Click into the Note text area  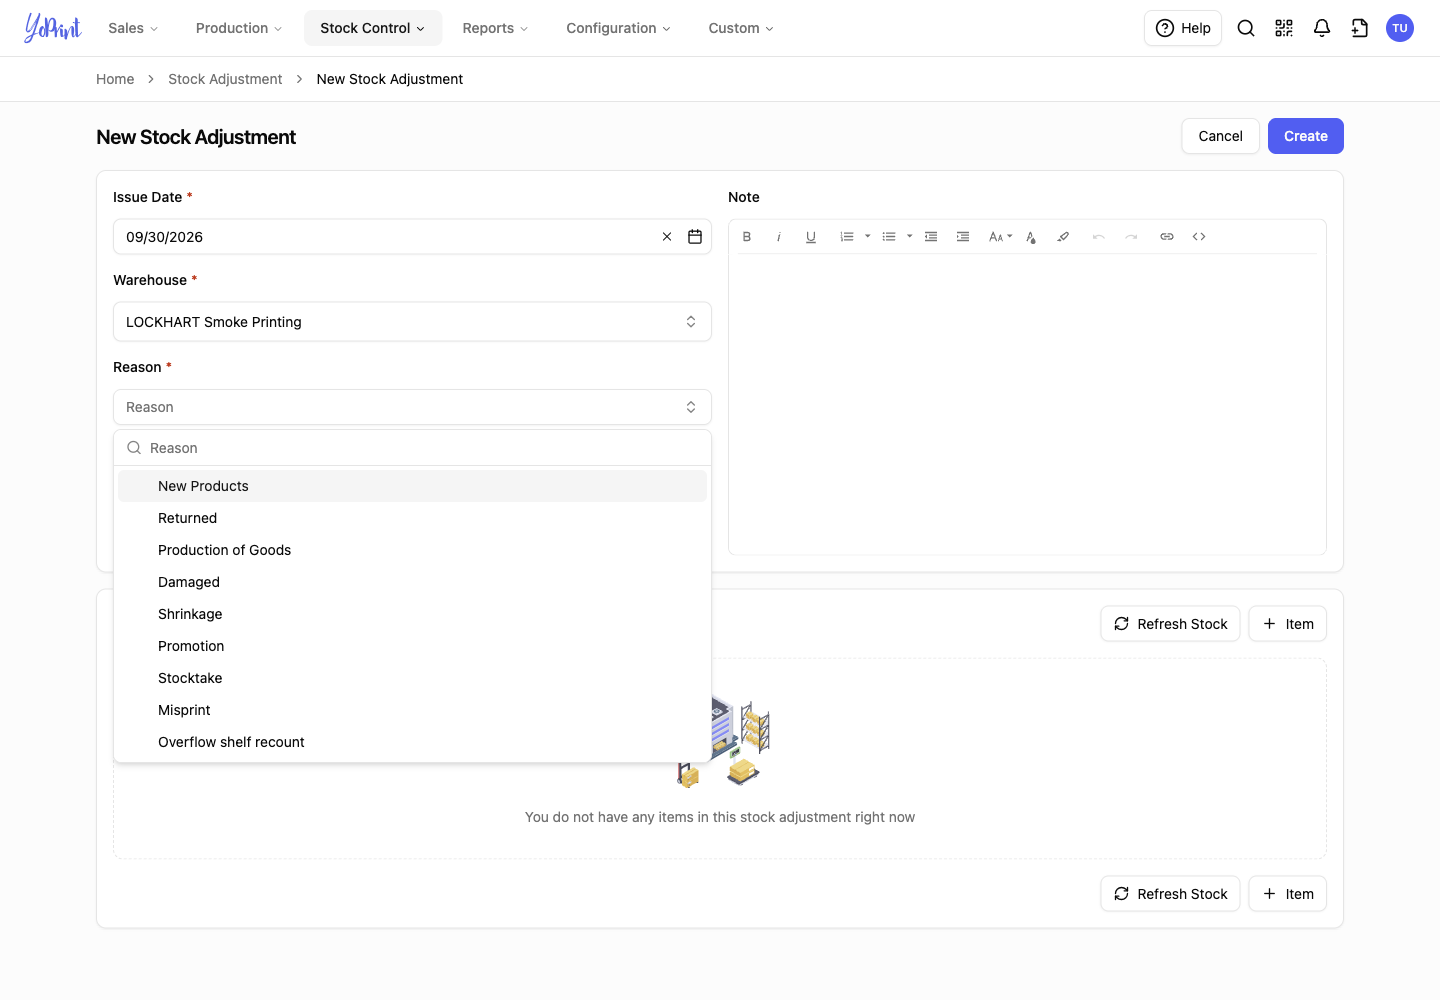1027,404
